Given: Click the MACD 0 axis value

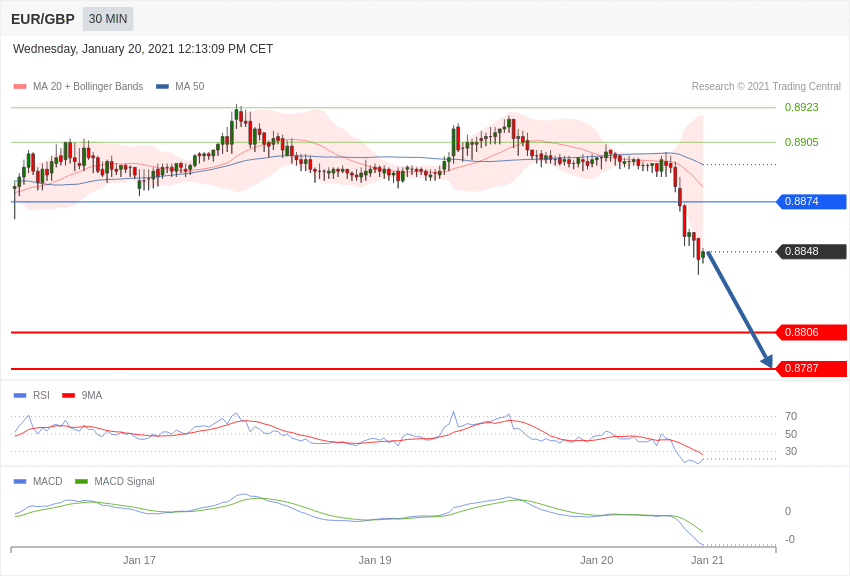Looking at the screenshot, I should [788, 511].
